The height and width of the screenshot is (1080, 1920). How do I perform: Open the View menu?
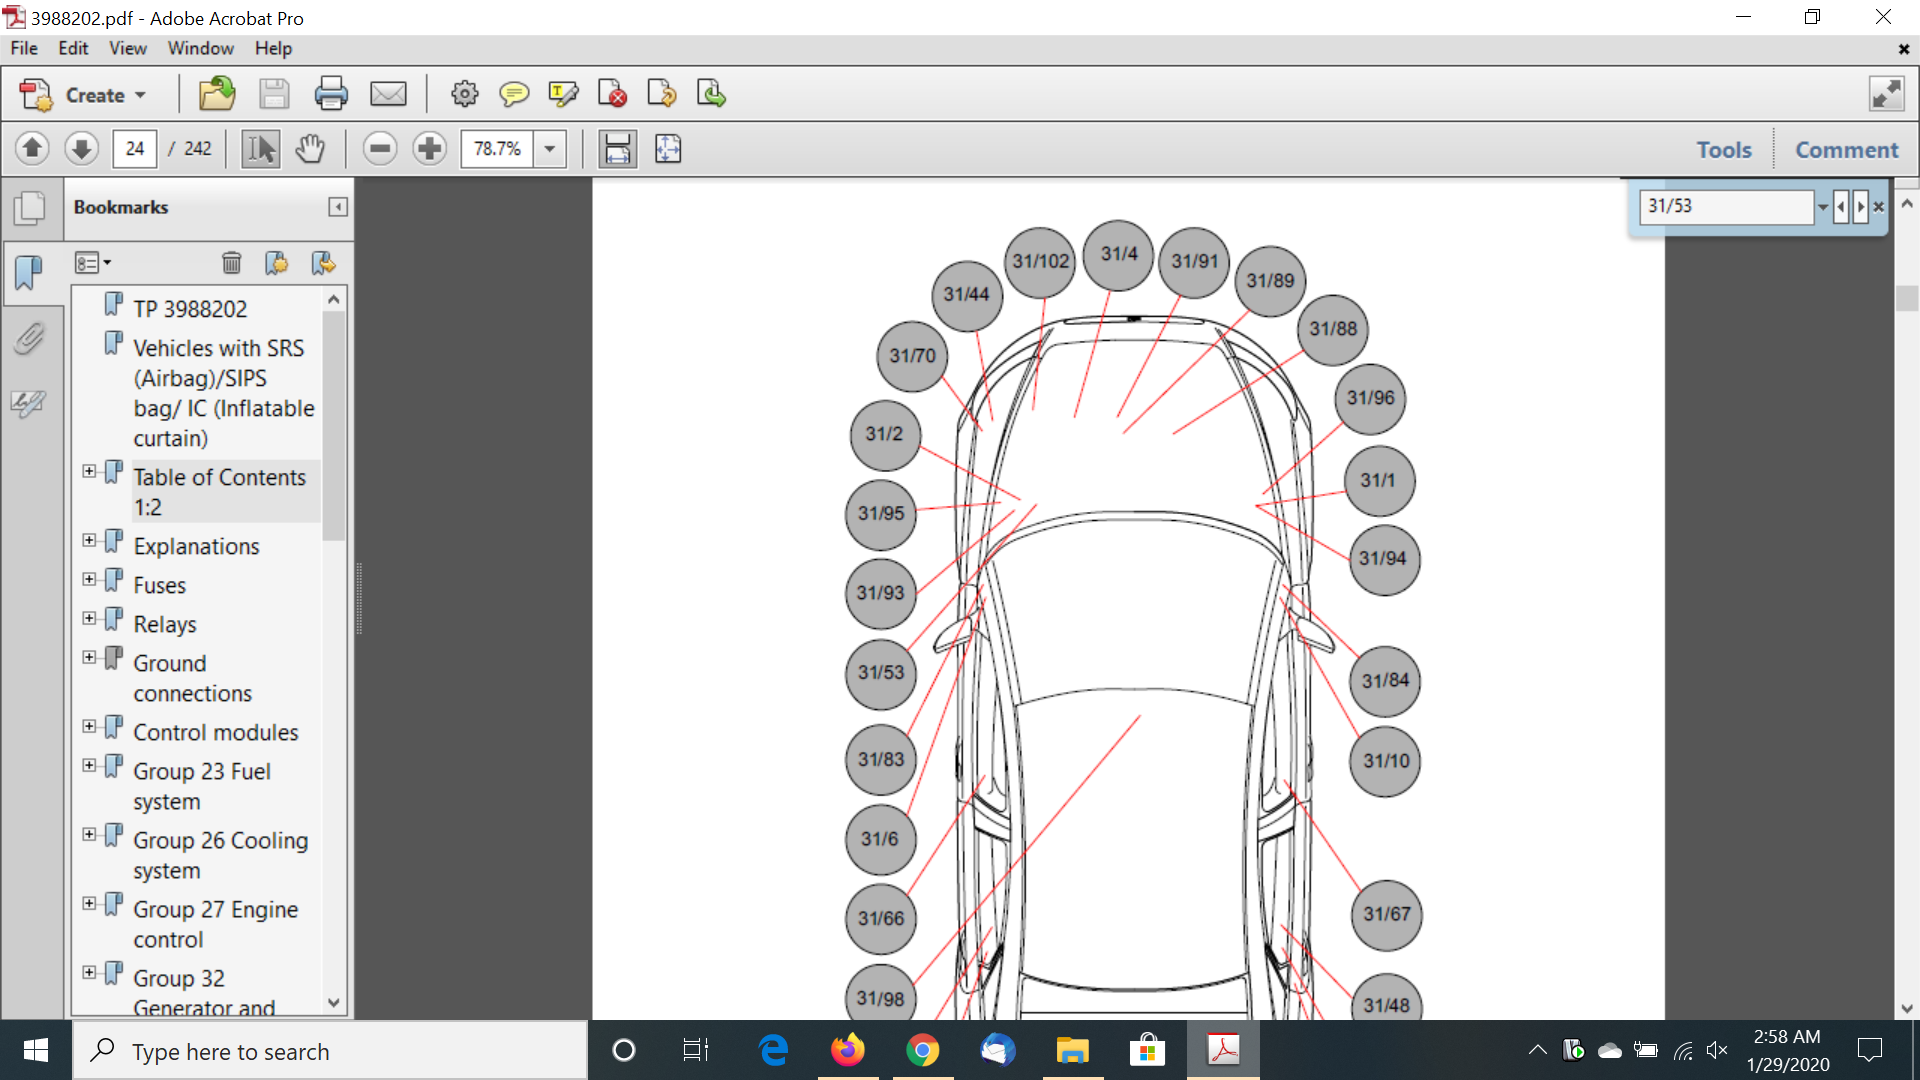click(x=127, y=48)
